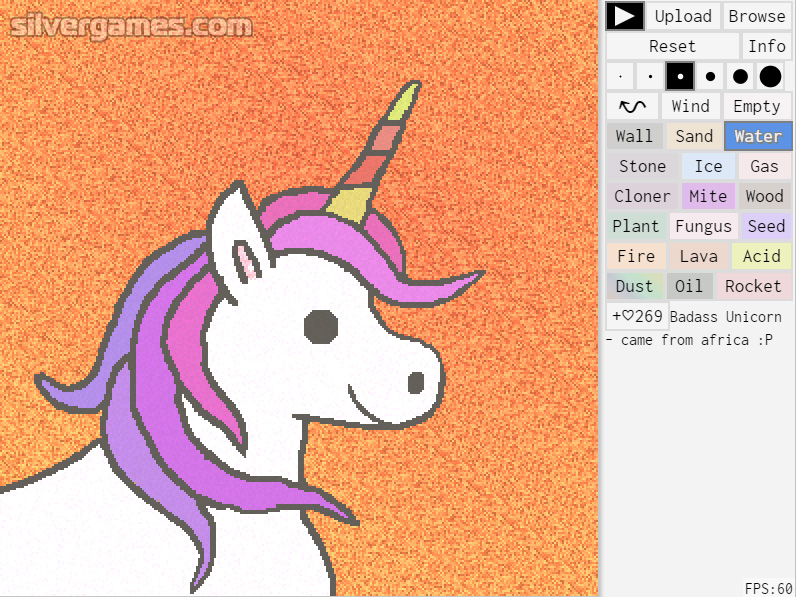The height and width of the screenshot is (597, 796).
Task: Open the Upload option
Action: (x=683, y=16)
